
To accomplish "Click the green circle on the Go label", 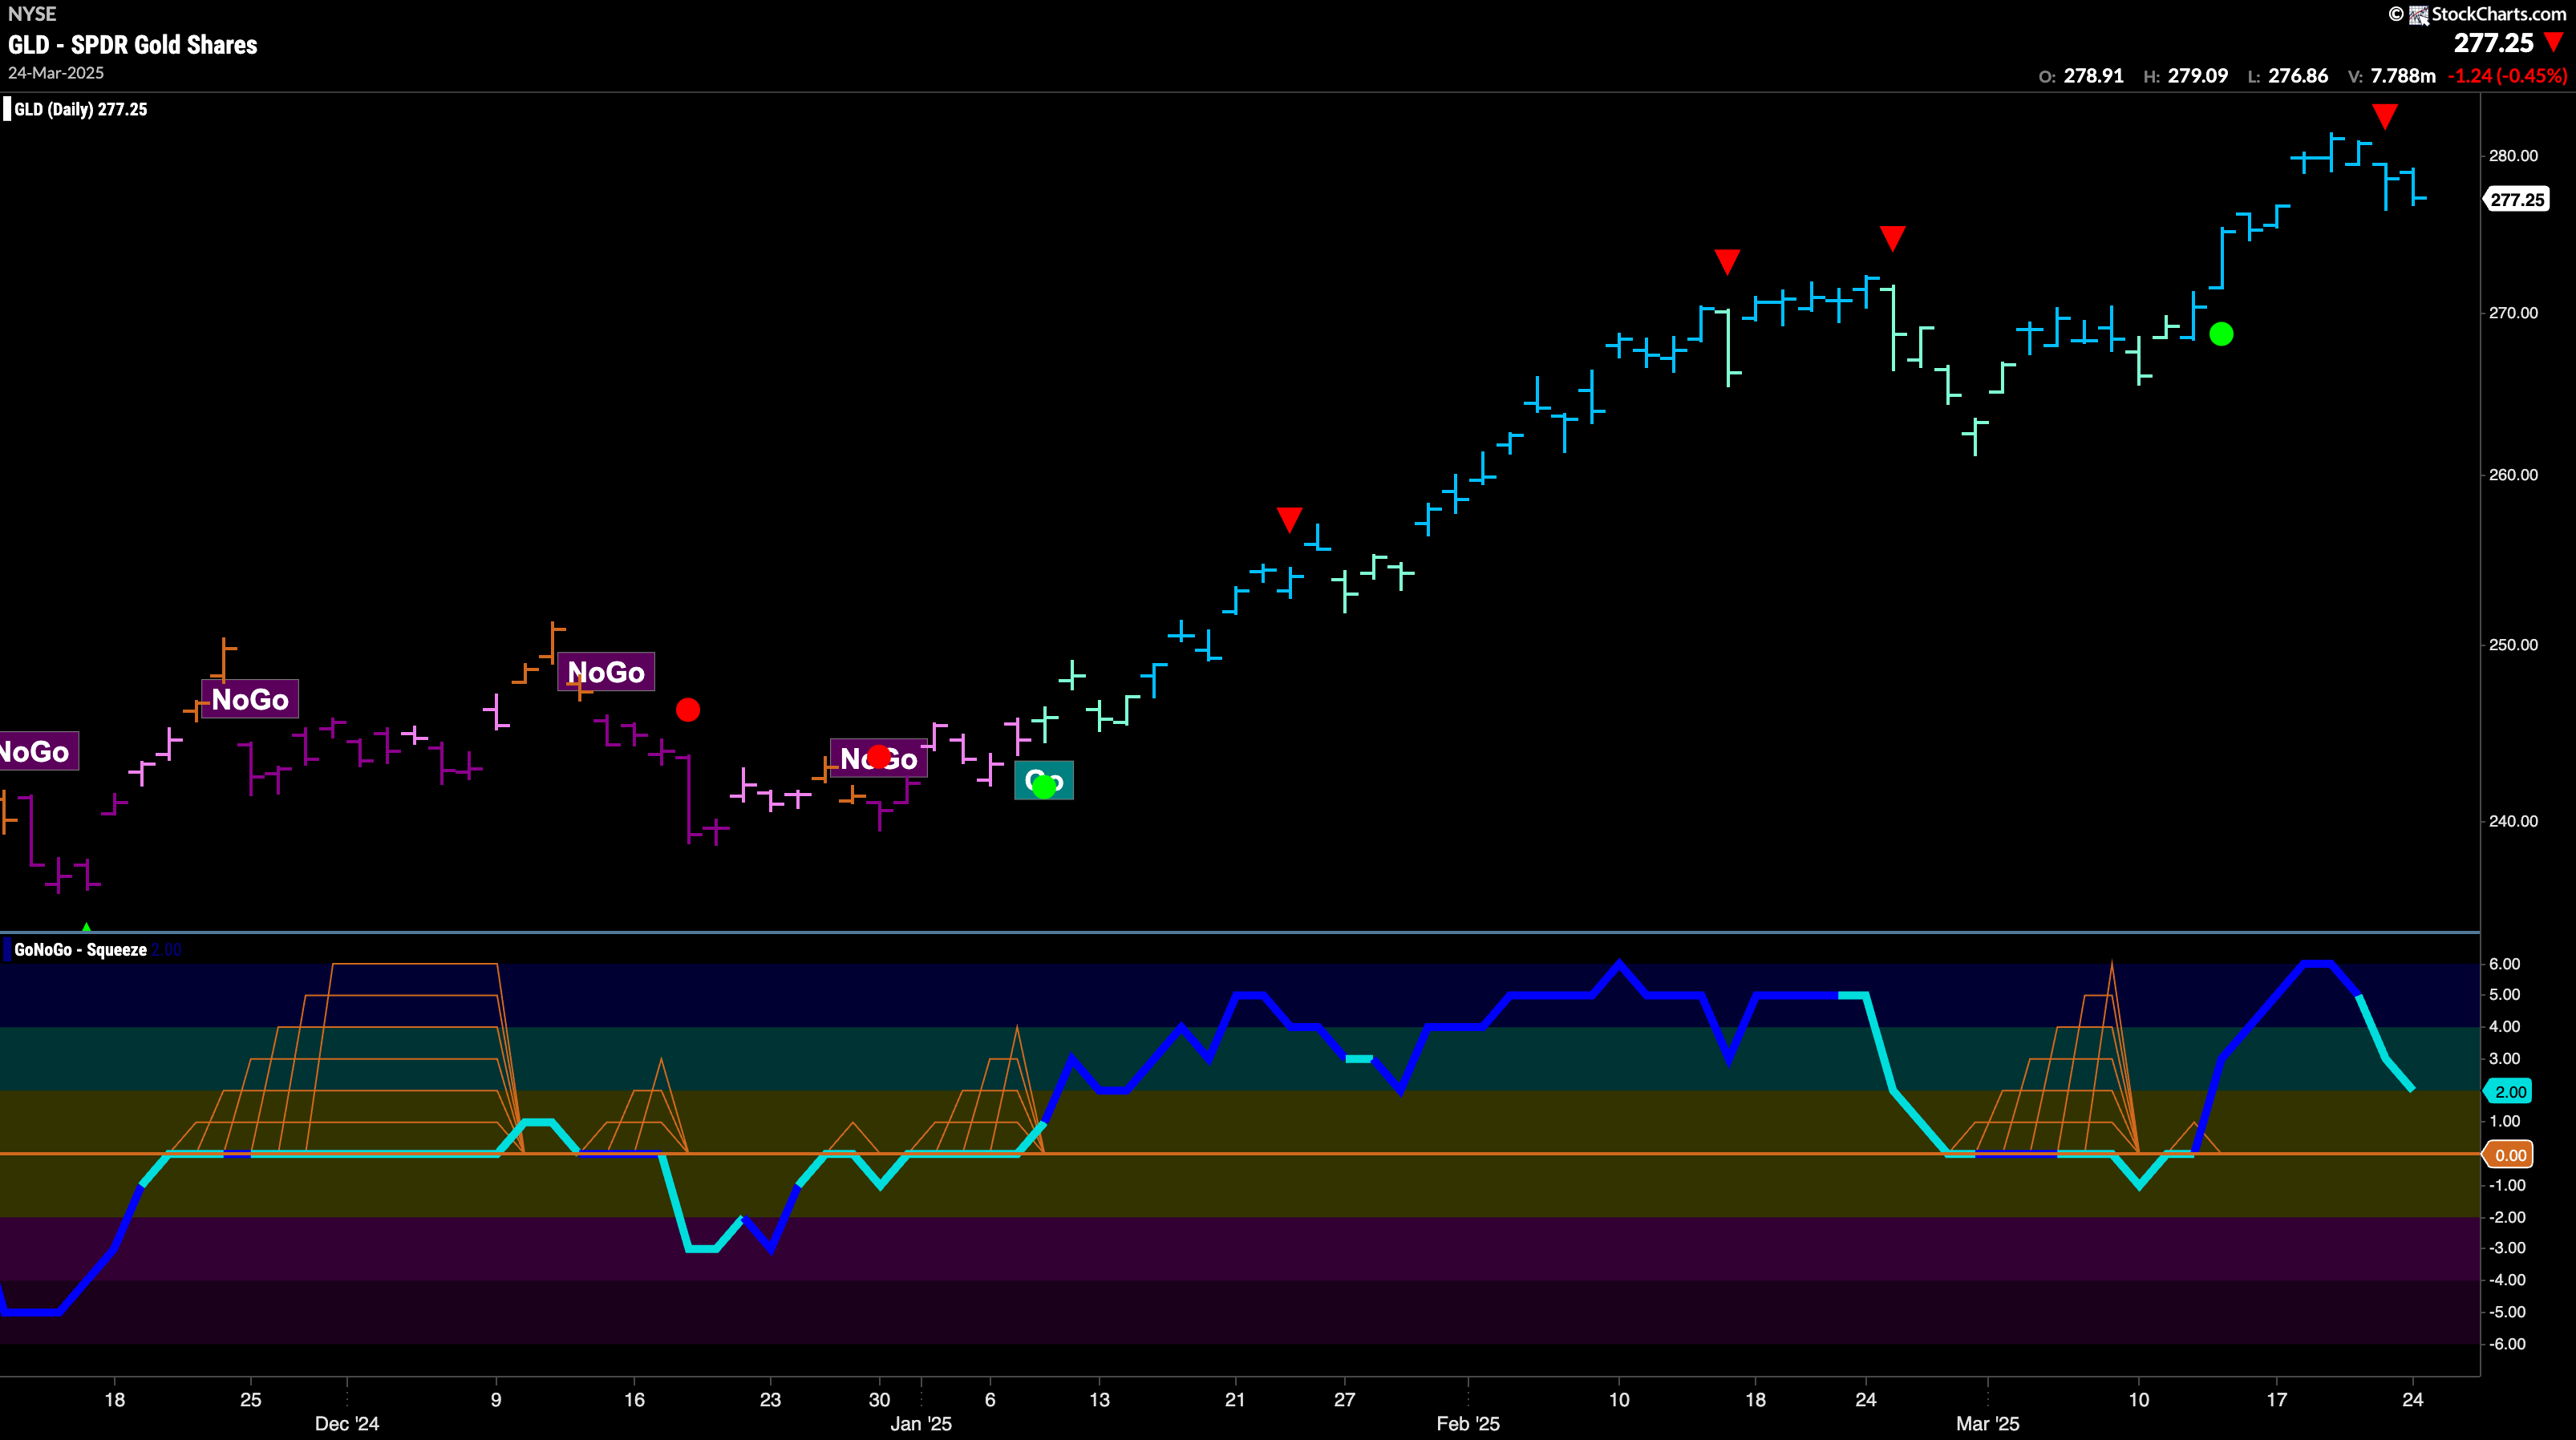I will click(x=1044, y=787).
